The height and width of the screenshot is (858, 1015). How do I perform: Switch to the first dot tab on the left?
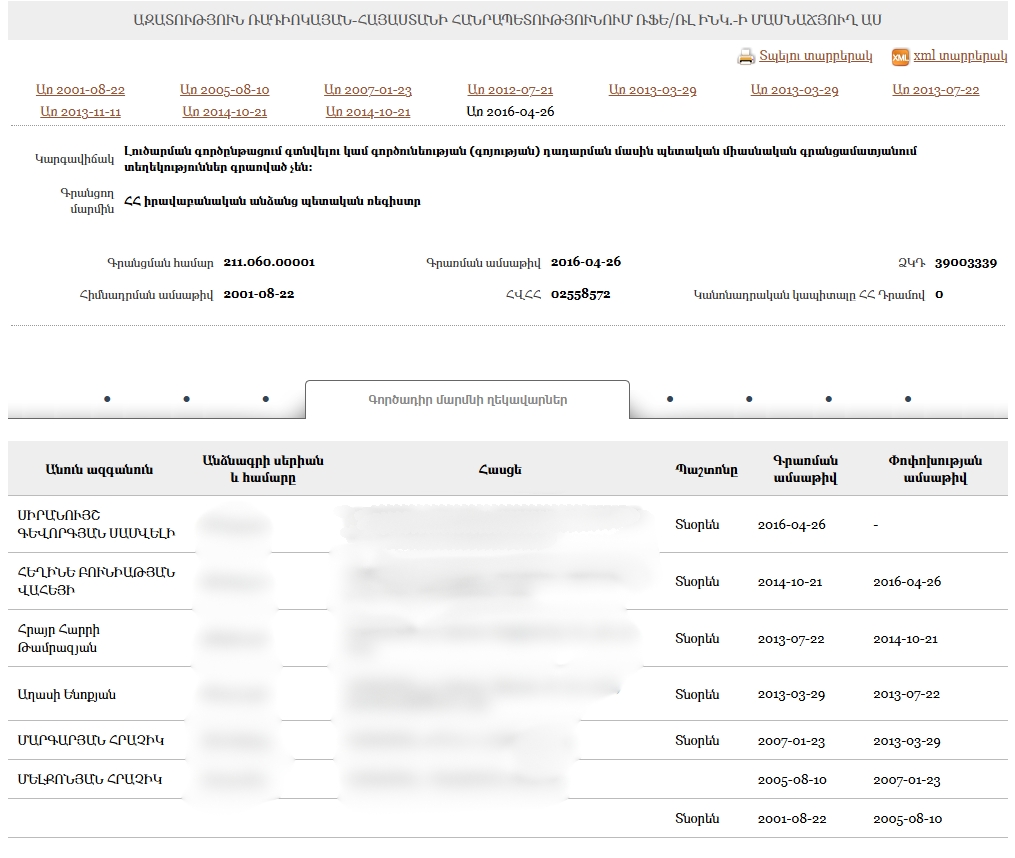[107, 400]
